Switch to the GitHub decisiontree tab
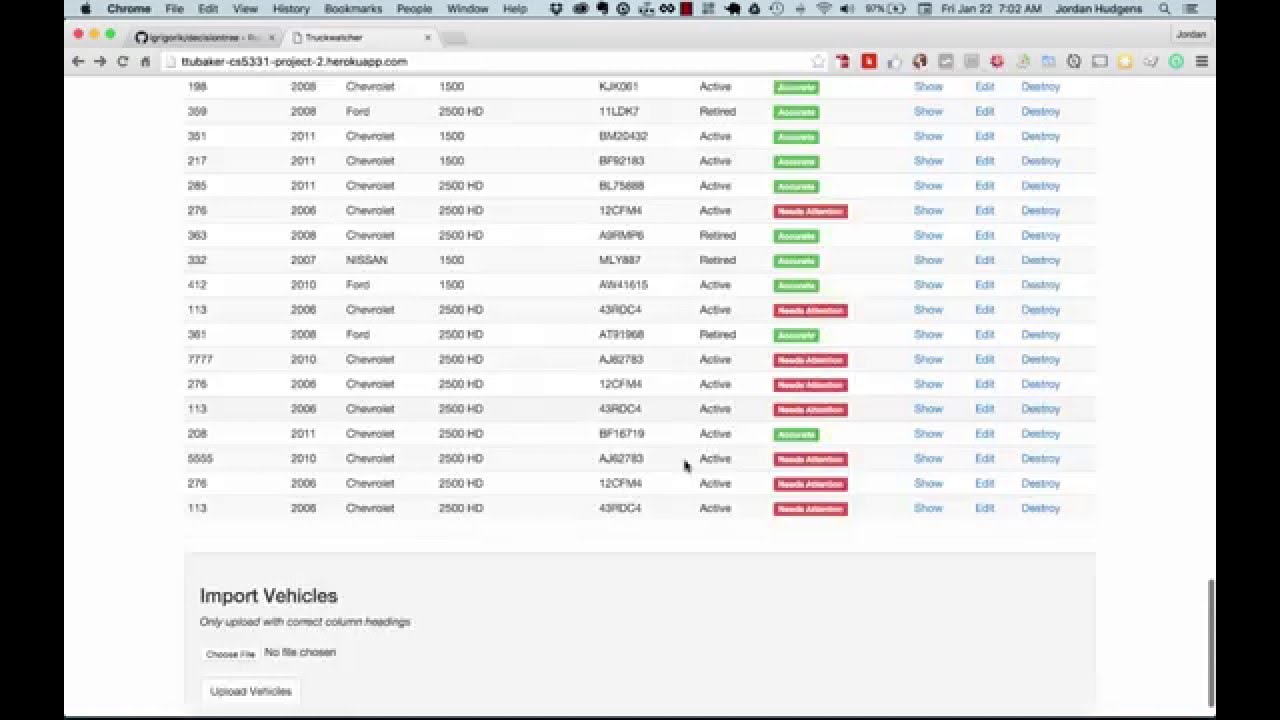This screenshot has height=720, width=1280. [x=203, y=37]
